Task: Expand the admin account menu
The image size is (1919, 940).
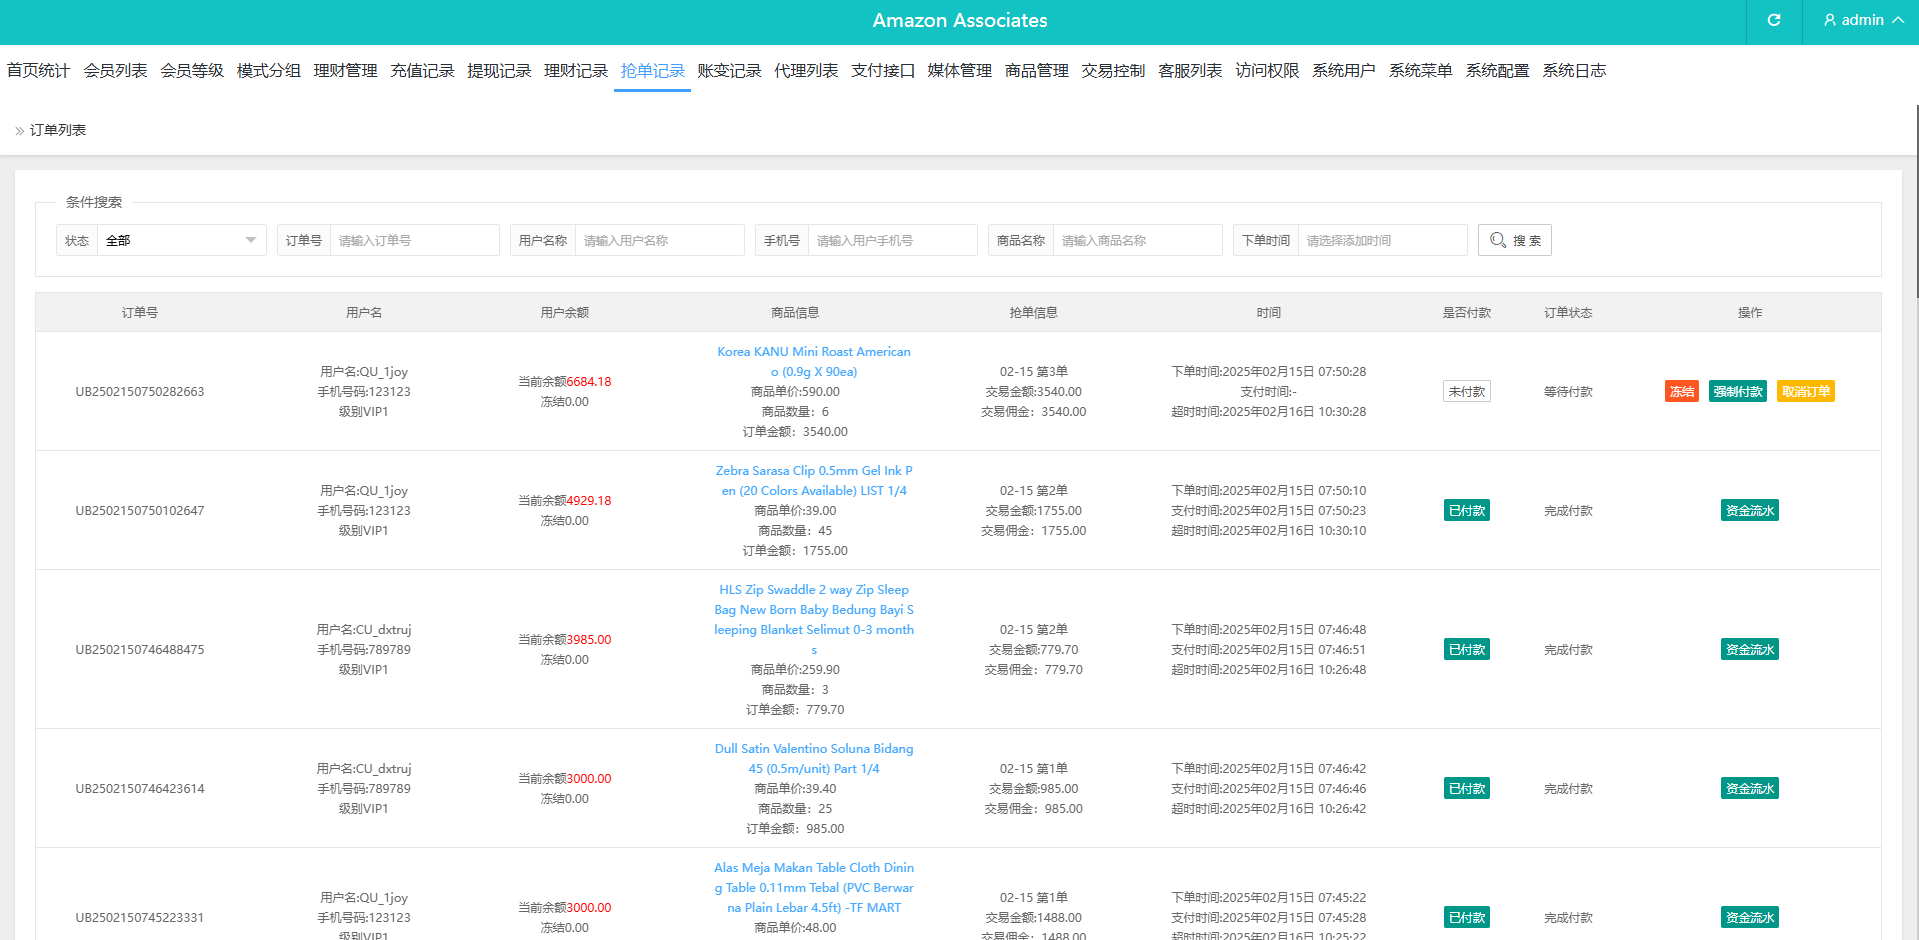Action: pyautogui.click(x=1897, y=20)
